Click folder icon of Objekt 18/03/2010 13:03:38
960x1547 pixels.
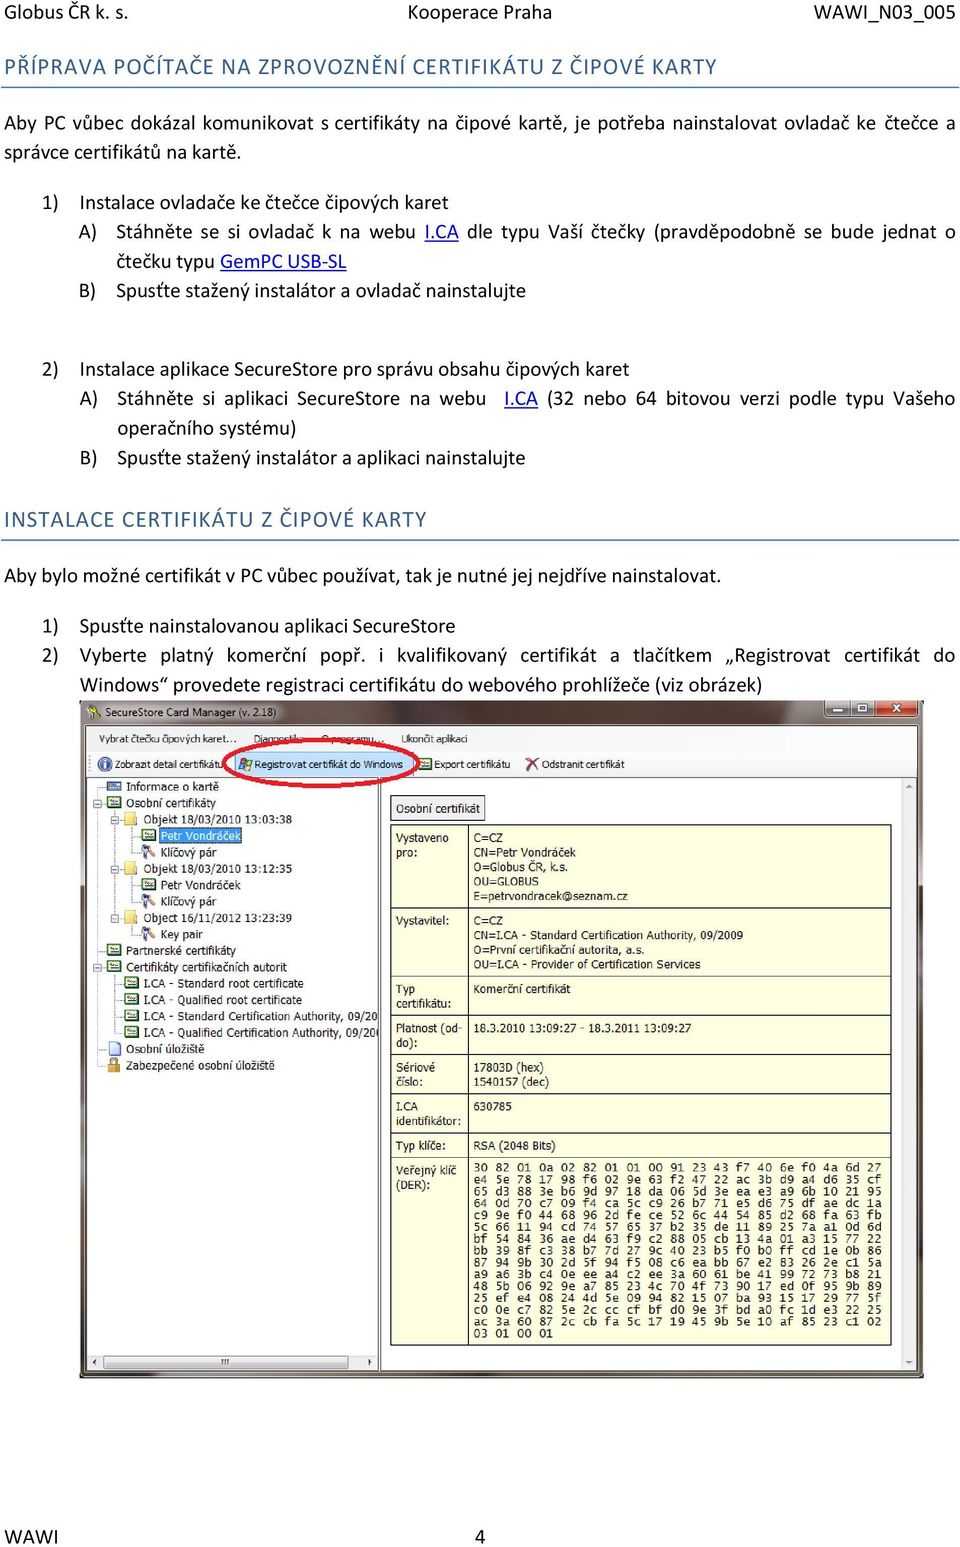(132, 819)
